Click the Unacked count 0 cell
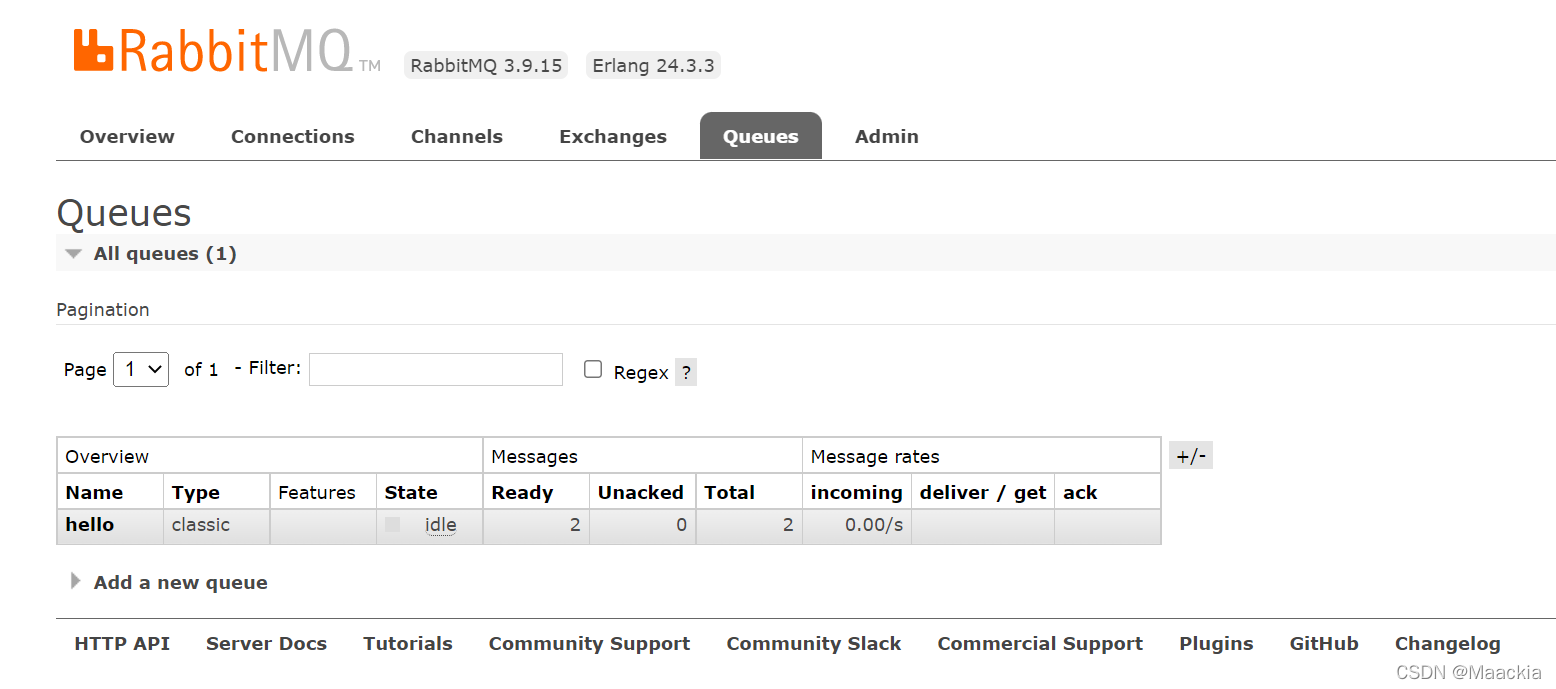The image size is (1556, 689). point(643,525)
